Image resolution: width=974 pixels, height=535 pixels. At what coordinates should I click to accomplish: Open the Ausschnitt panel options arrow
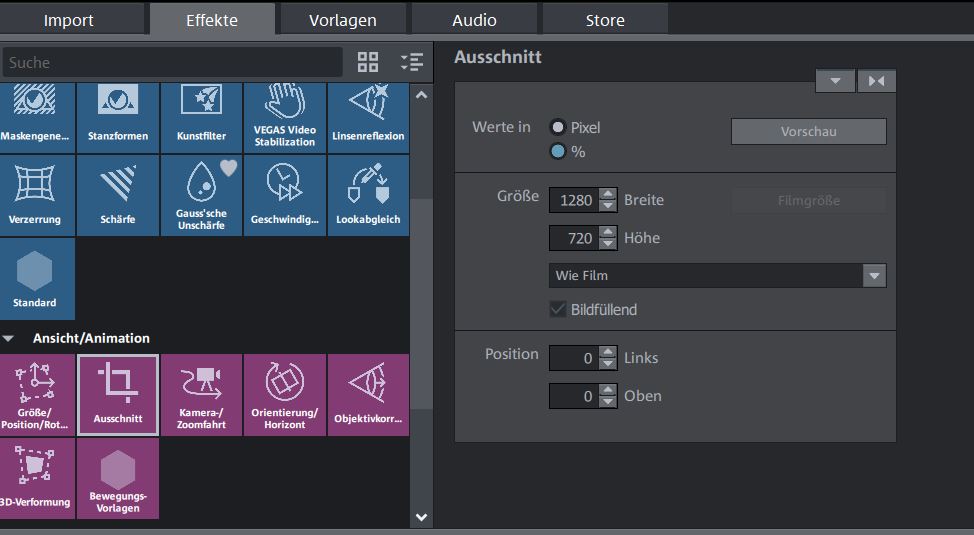[x=835, y=81]
